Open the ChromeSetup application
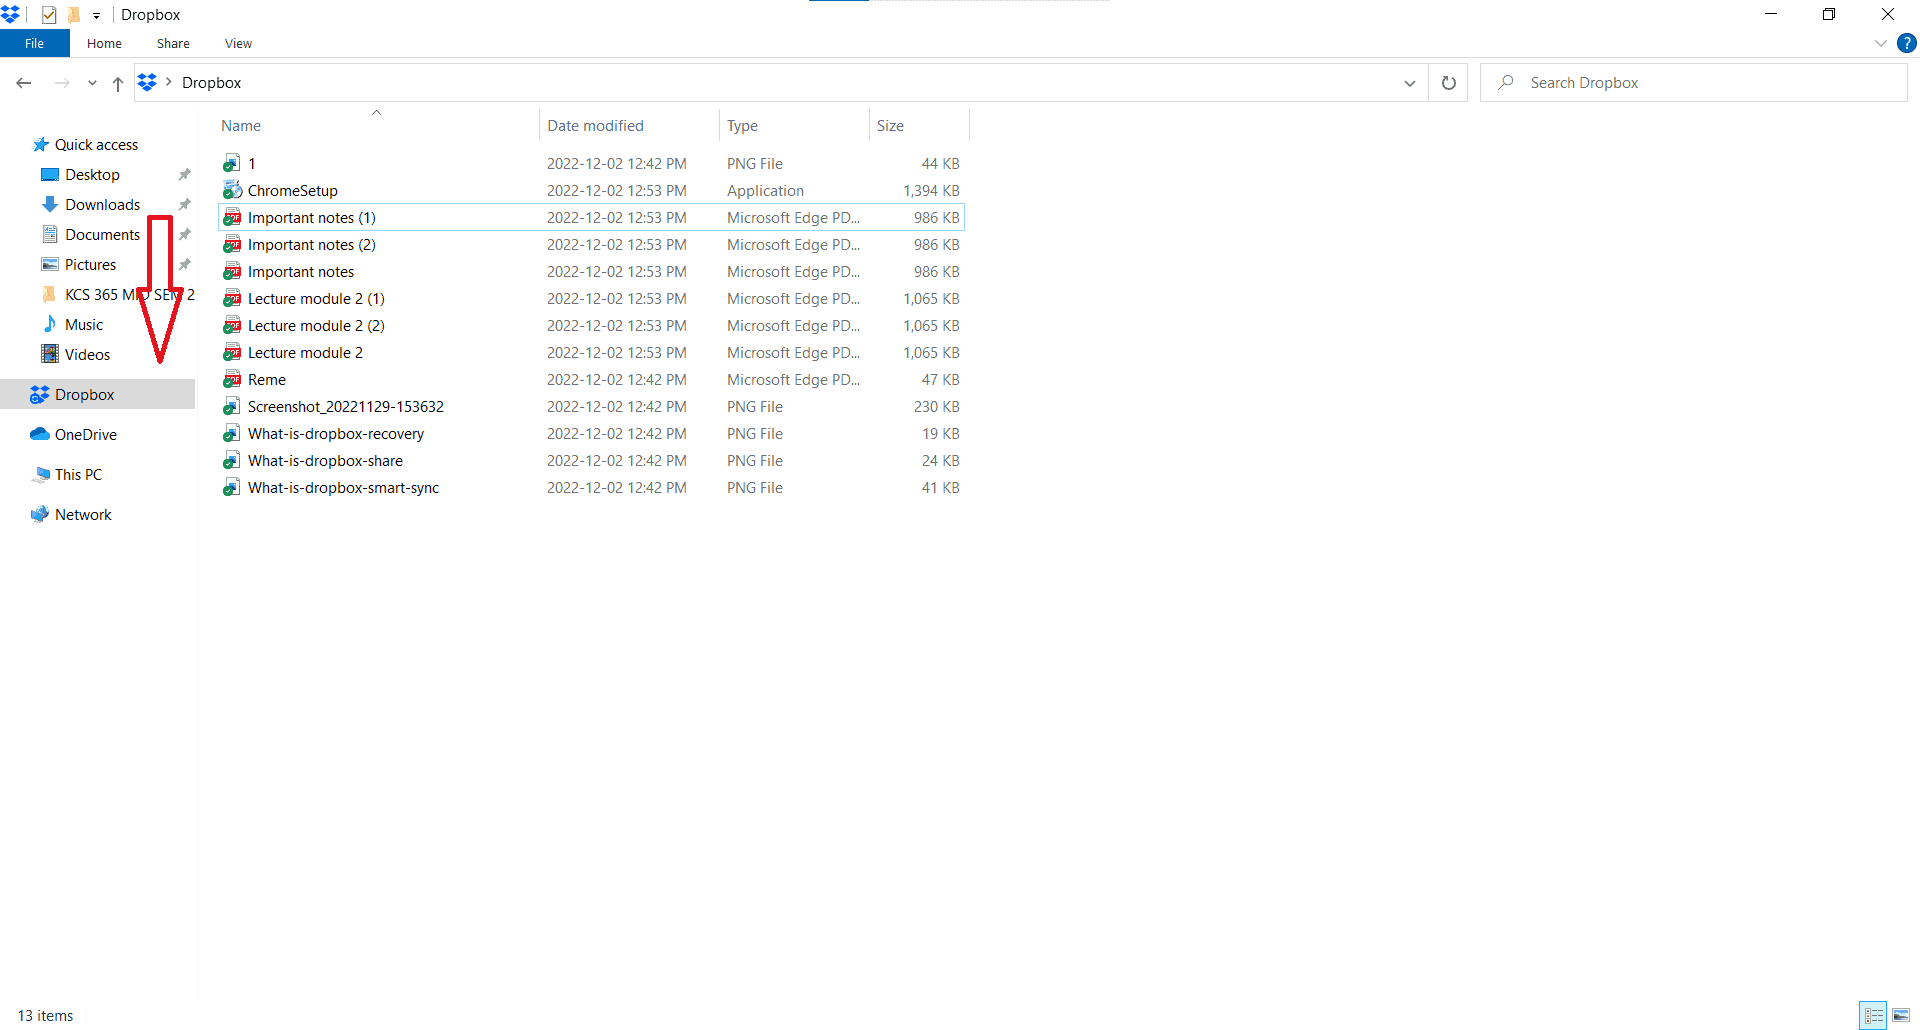The width and height of the screenshot is (1920, 1030). 293,190
